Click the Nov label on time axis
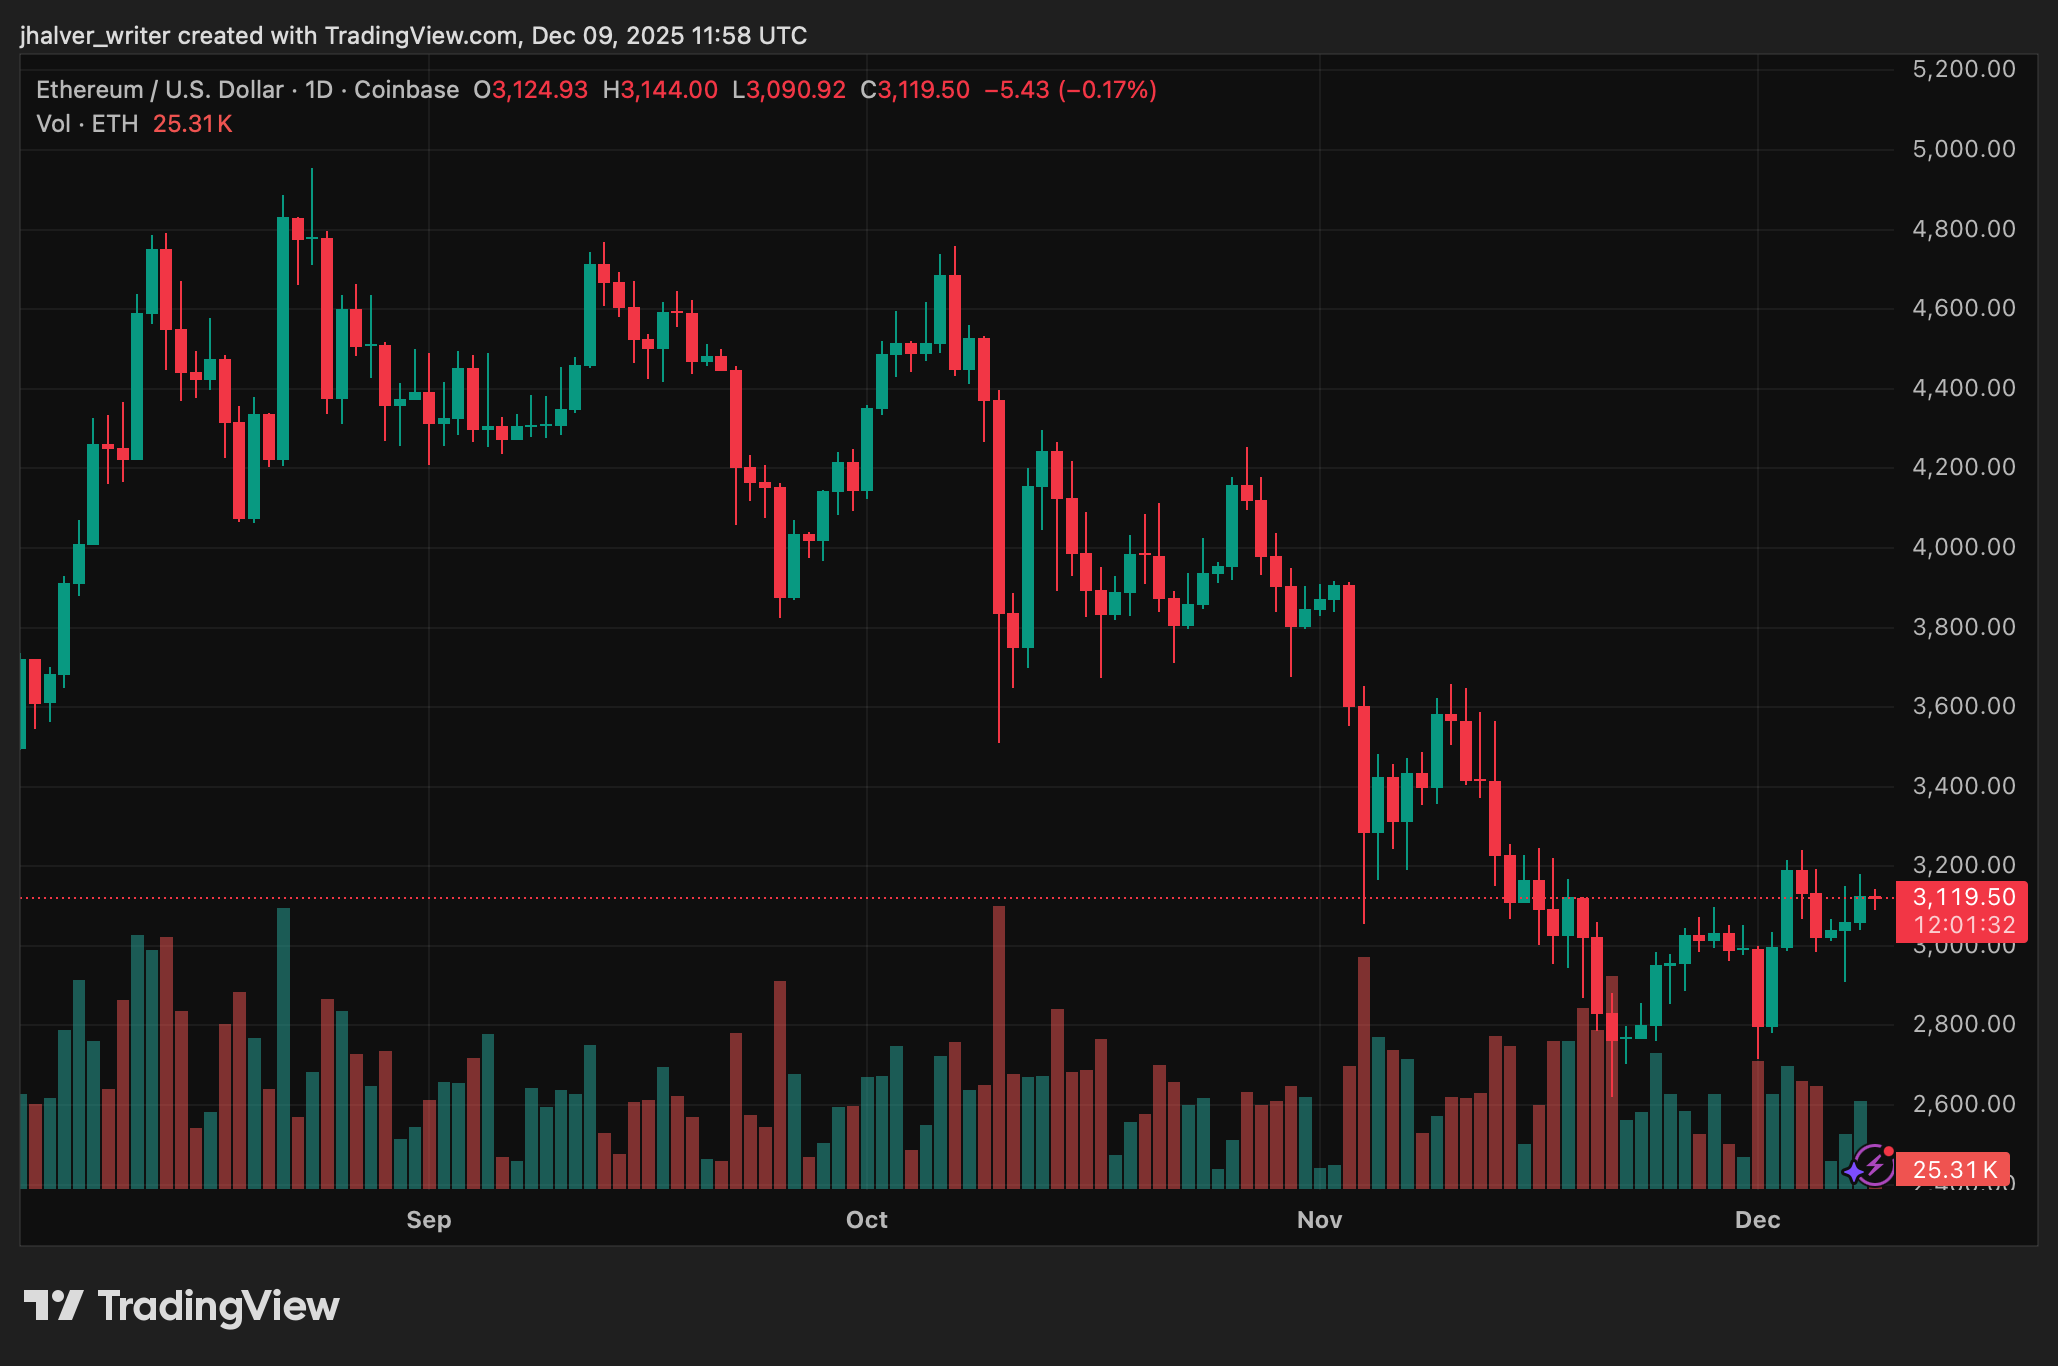Screen dimensions: 2058x1366 [1319, 1220]
